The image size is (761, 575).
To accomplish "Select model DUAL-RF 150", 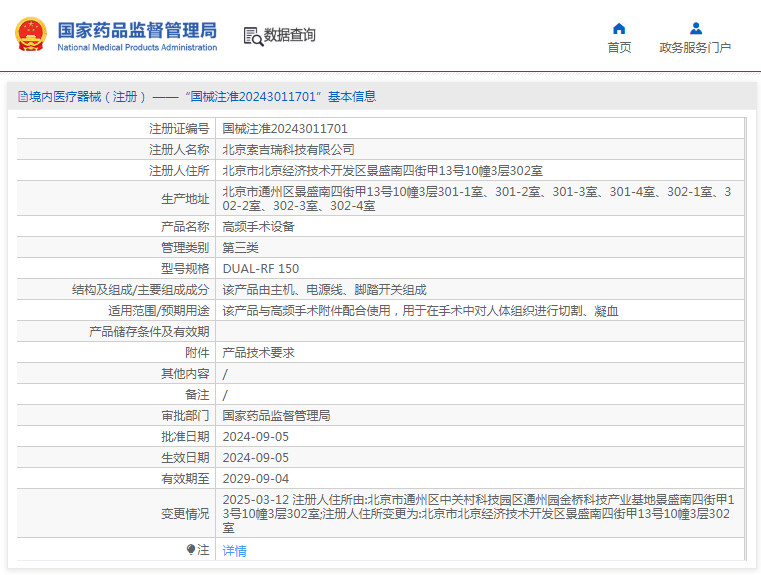I will point(261,268).
